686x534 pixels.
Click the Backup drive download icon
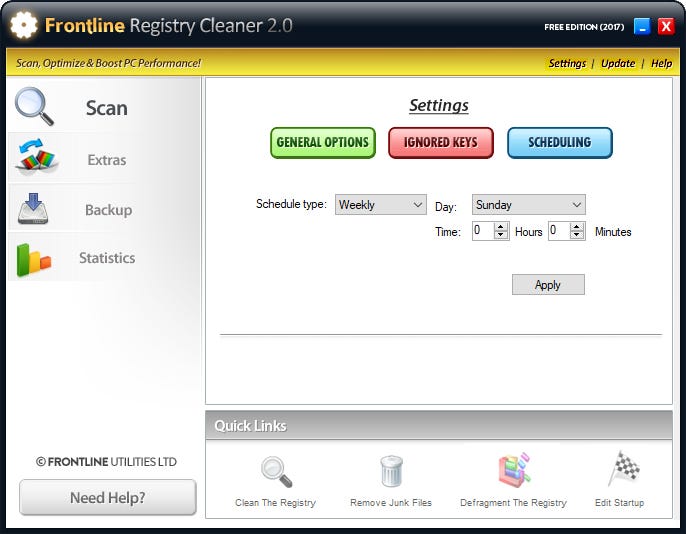pos(33,209)
